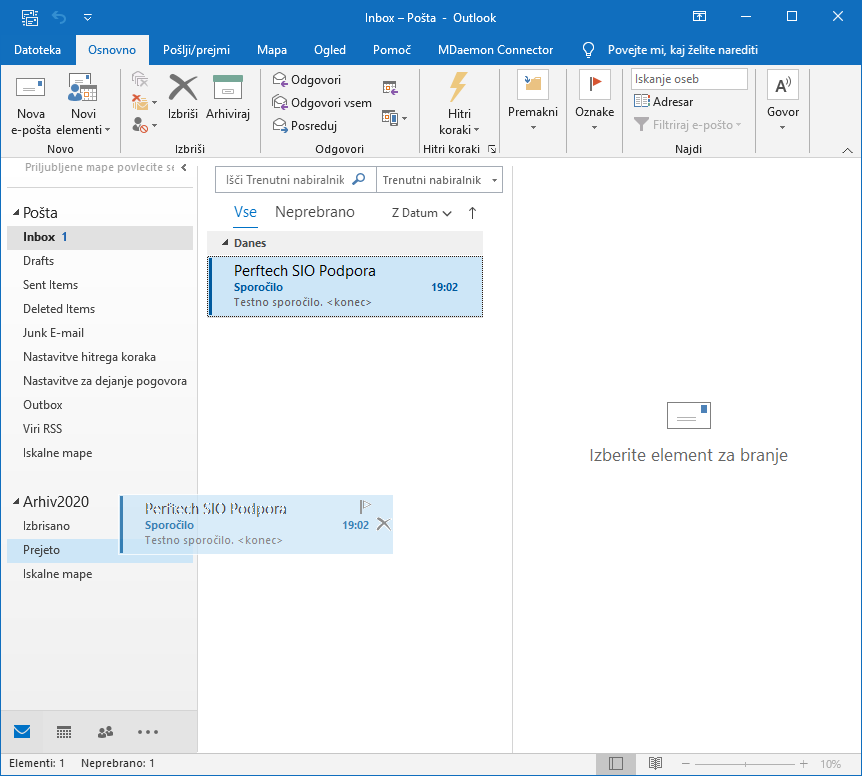Image resolution: width=862 pixels, height=776 pixels.
Task: Click the Undo quick access icon
Action: [59, 18]
